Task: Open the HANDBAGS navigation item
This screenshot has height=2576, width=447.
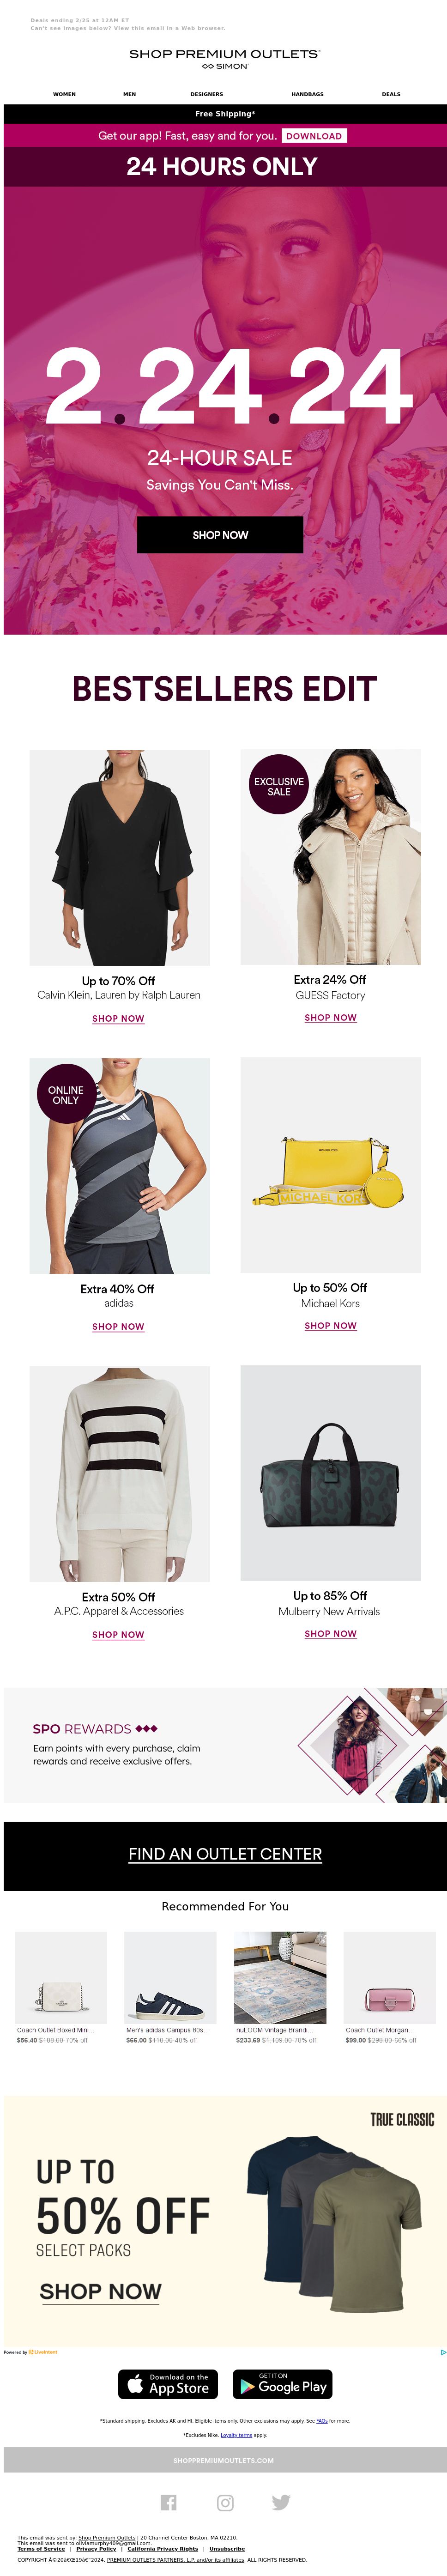Action: pos(307,94)
